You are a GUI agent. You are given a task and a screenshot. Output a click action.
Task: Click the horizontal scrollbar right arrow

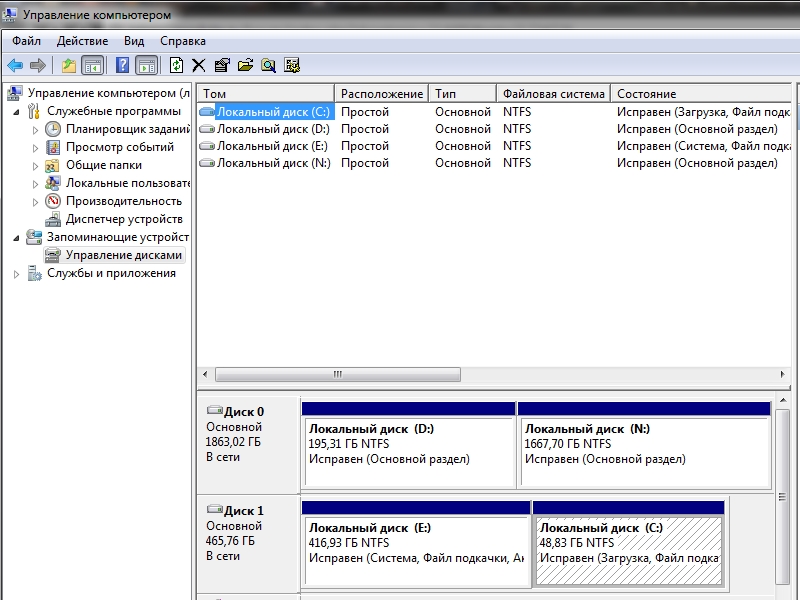pos(782,374)
